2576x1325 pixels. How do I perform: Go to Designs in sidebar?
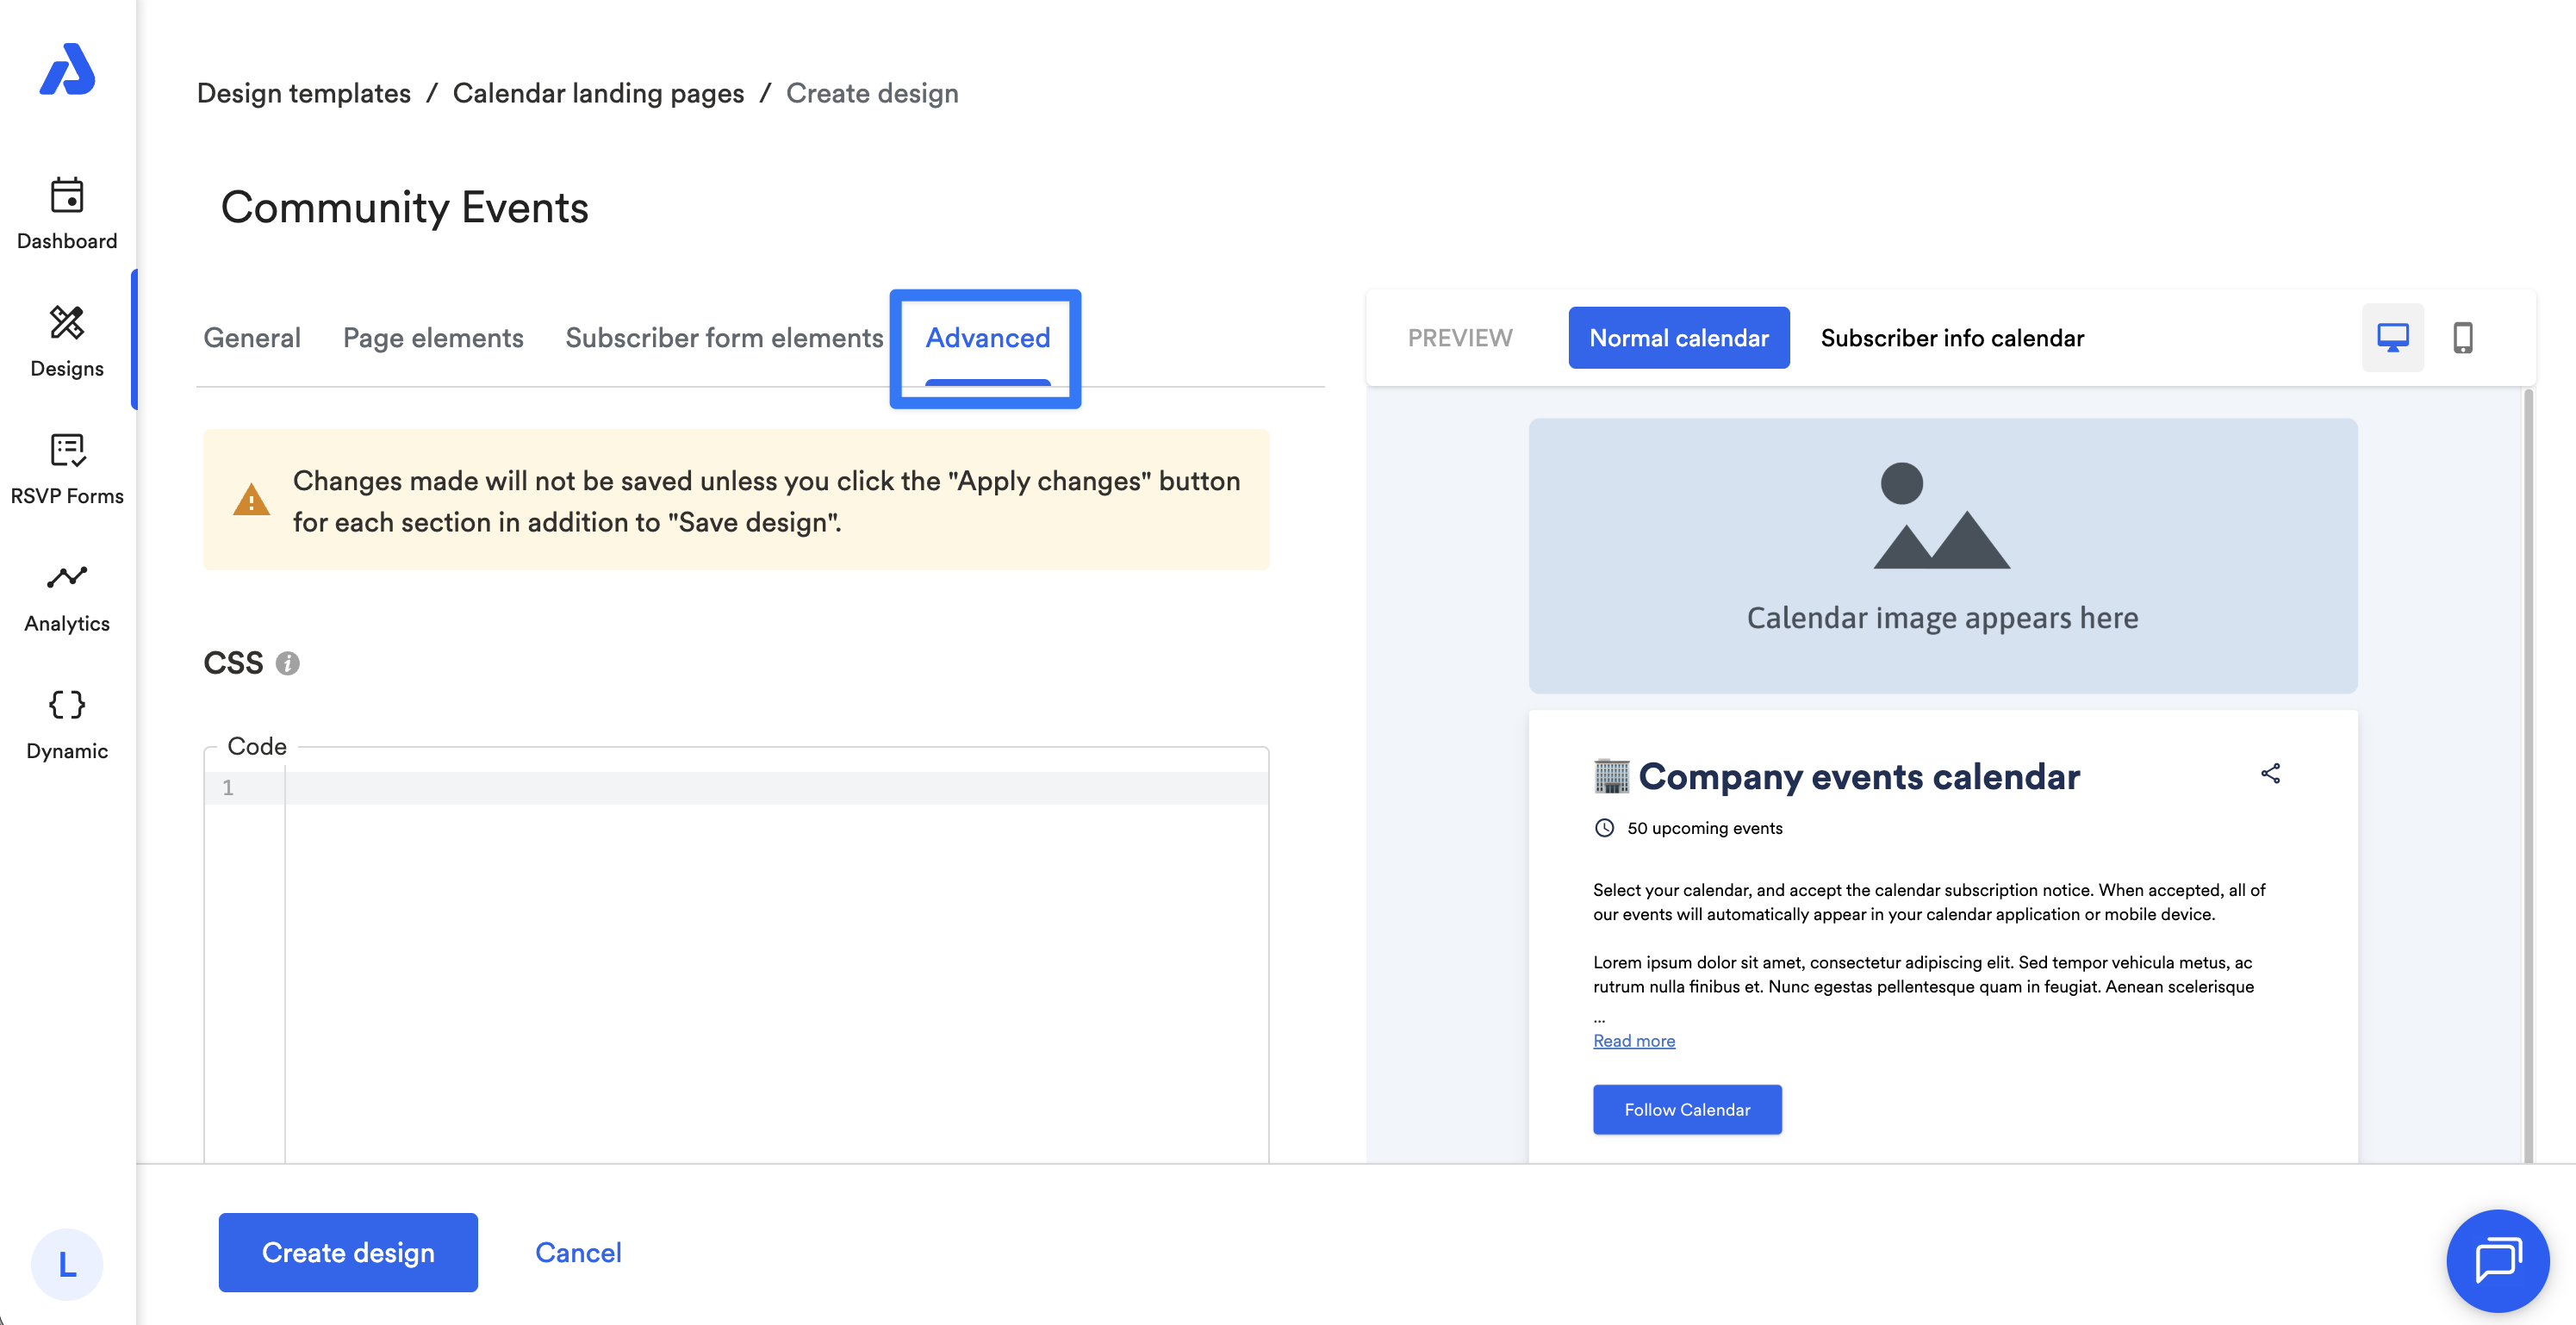67,340
